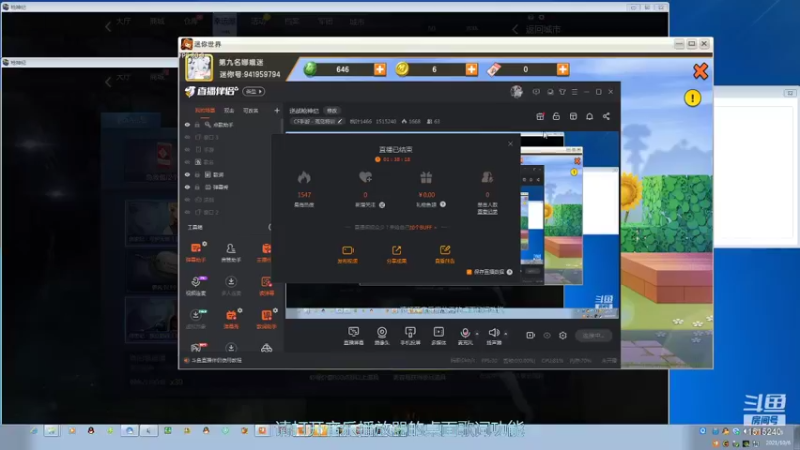This screenshot has width=800, height=450.
Task: Go back with arrow in the background game window
Action: 108,27
